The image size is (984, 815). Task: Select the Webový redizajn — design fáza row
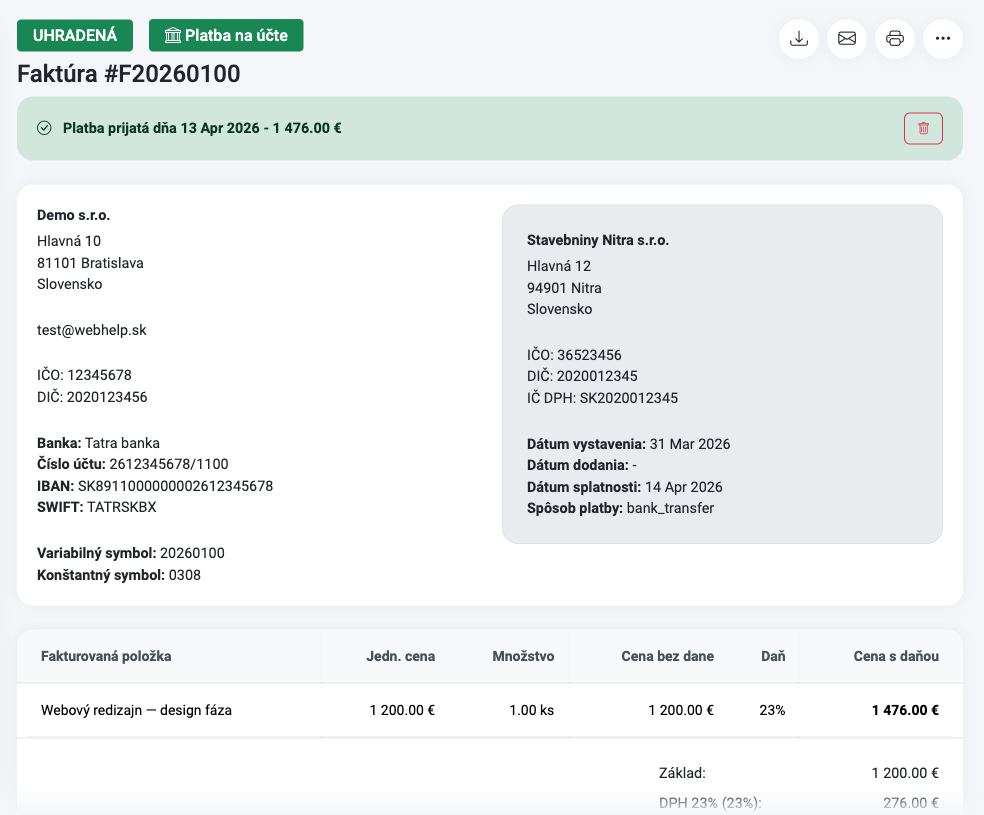[489, 710]
